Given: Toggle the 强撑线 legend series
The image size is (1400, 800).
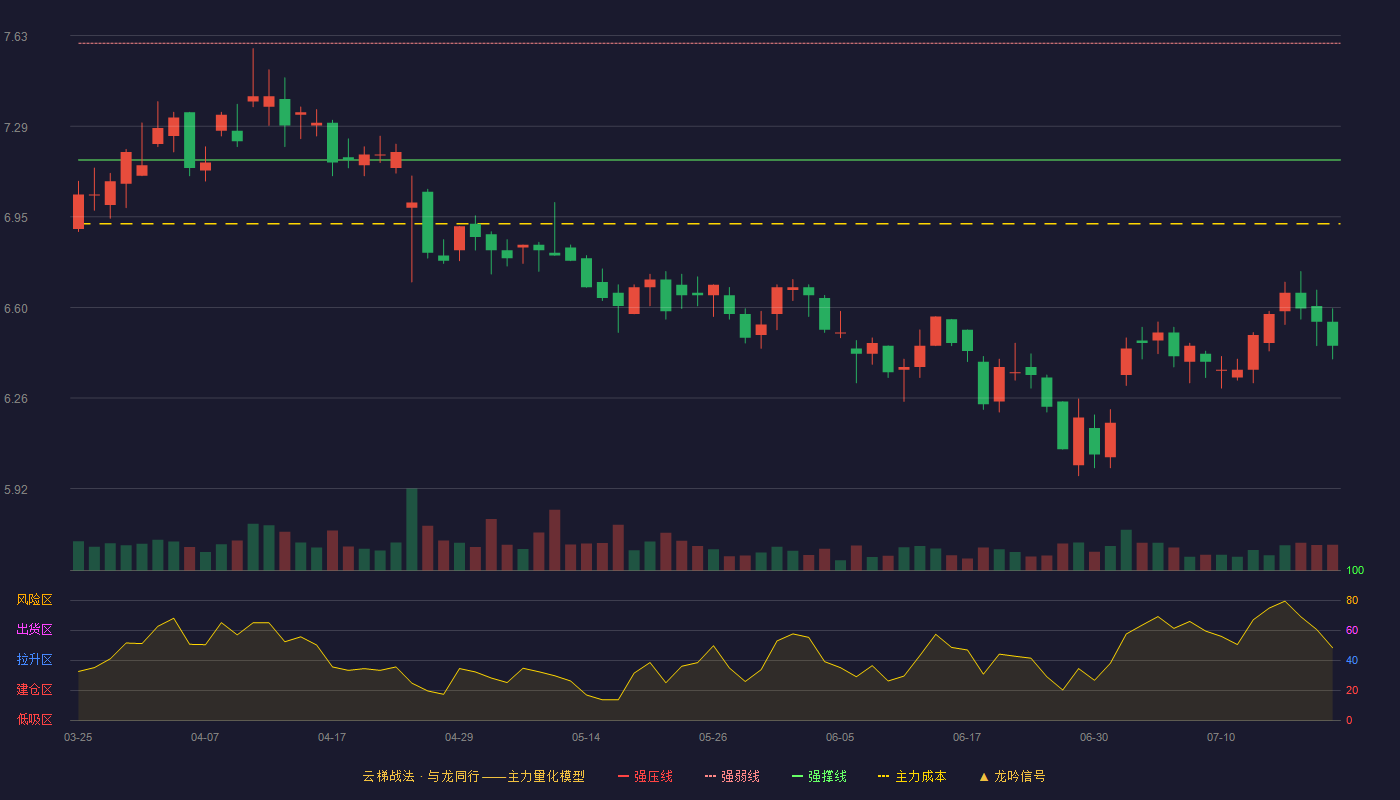Looking at the screenshot, I should point(819,776).
